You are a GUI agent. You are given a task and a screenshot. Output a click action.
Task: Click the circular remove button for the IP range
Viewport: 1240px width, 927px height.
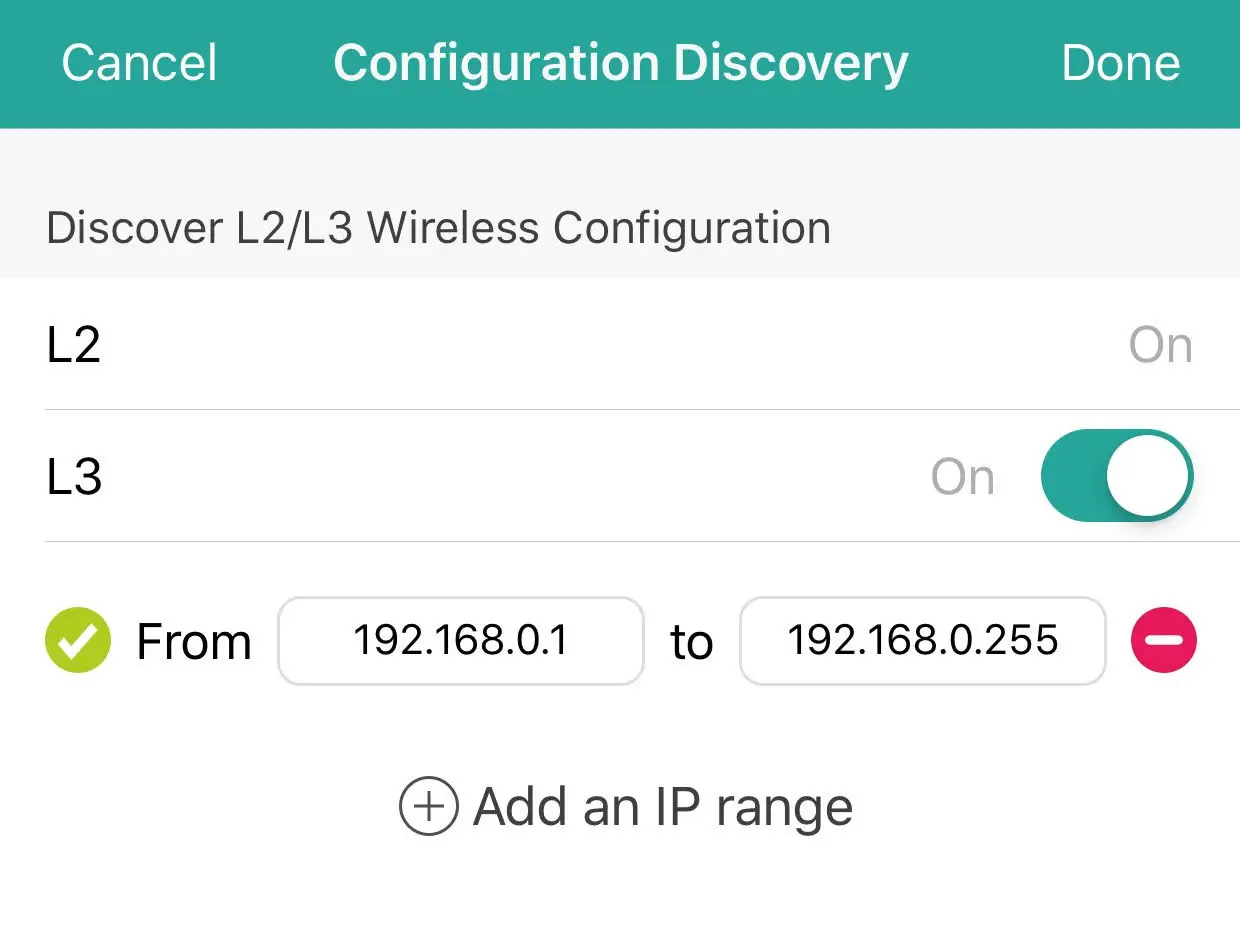pyautogui.click(x=1163, y=641)
